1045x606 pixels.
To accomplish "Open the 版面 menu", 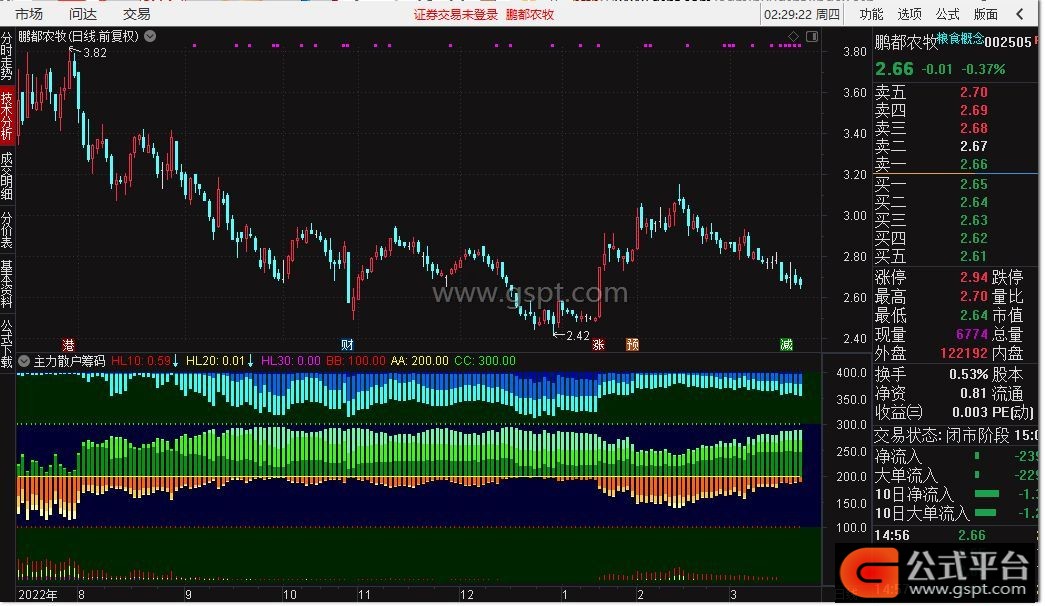I will pos(986,14).
